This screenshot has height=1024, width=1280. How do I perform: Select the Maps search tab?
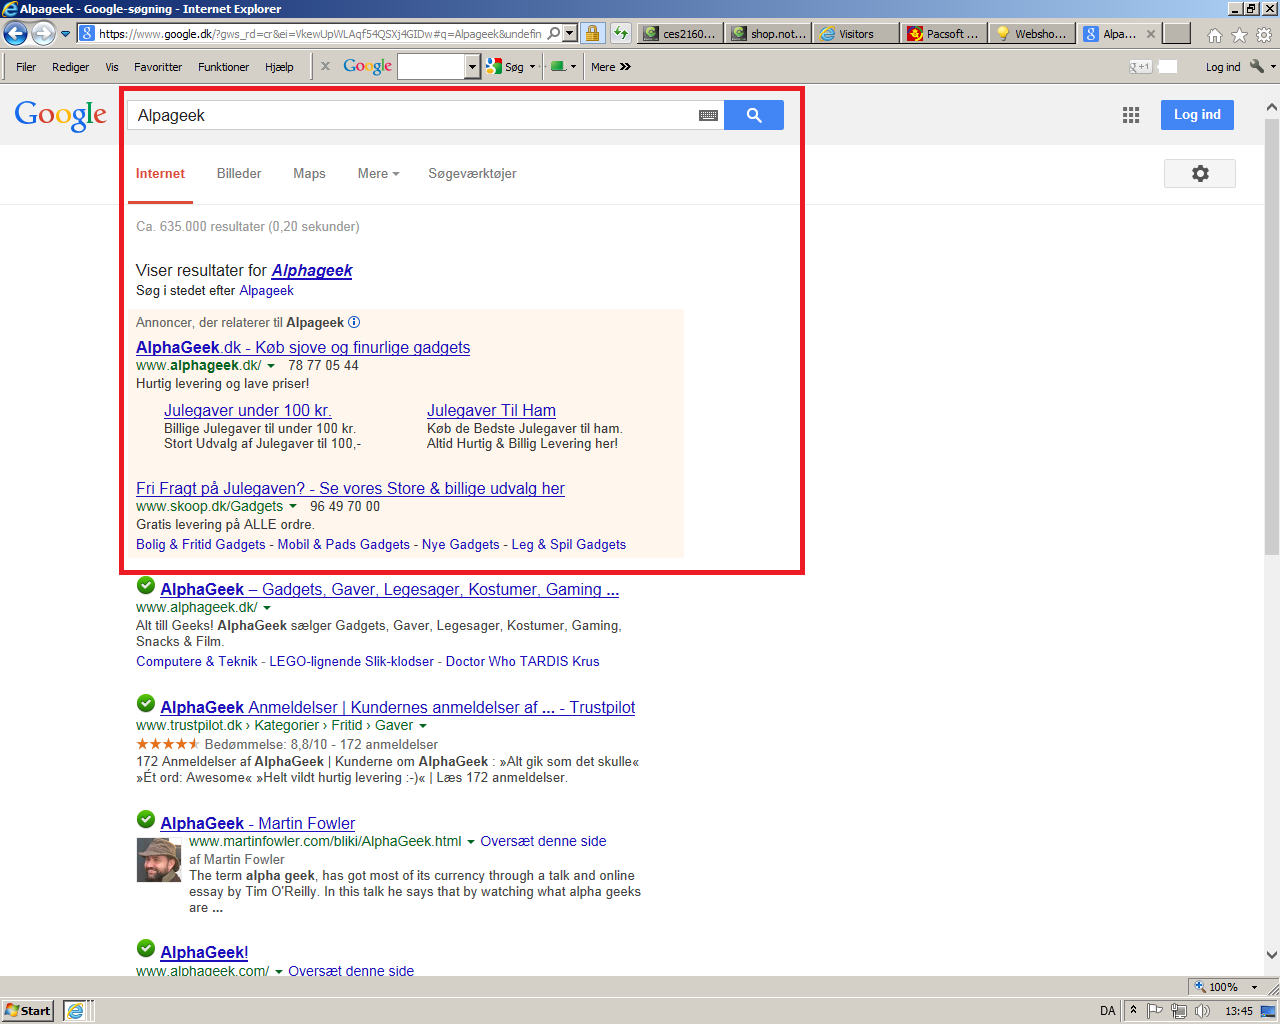[x=309, y=173]
